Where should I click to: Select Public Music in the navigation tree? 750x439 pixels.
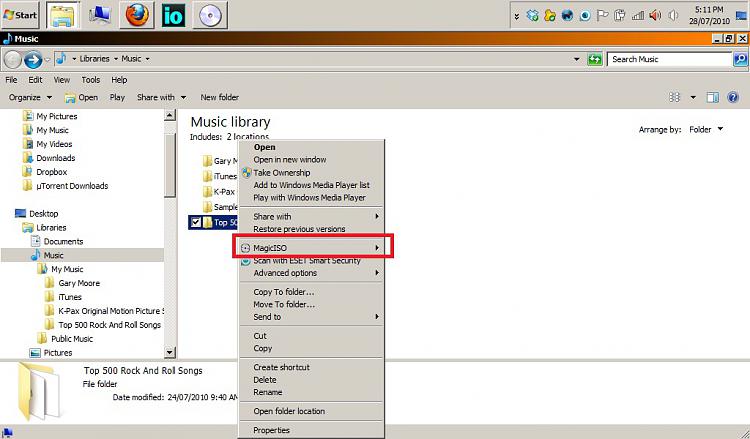coord(72,339)
